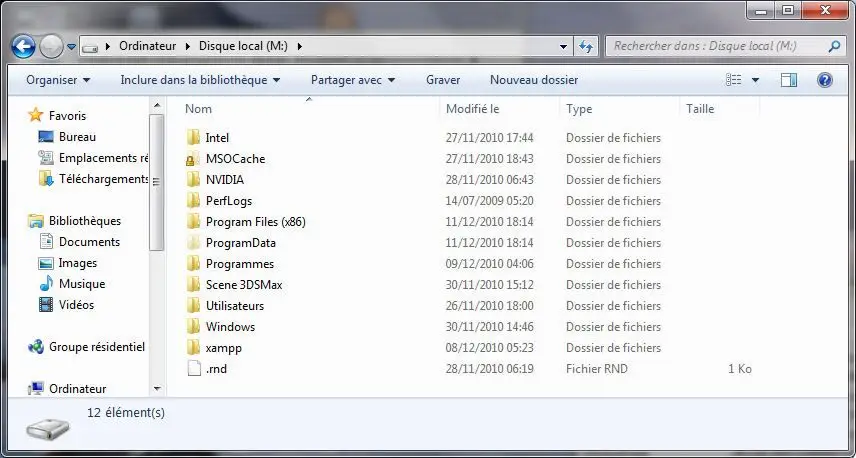Click the Fichier RND type cell
Screen dimensions: 856x458
(x=597, y=369)
